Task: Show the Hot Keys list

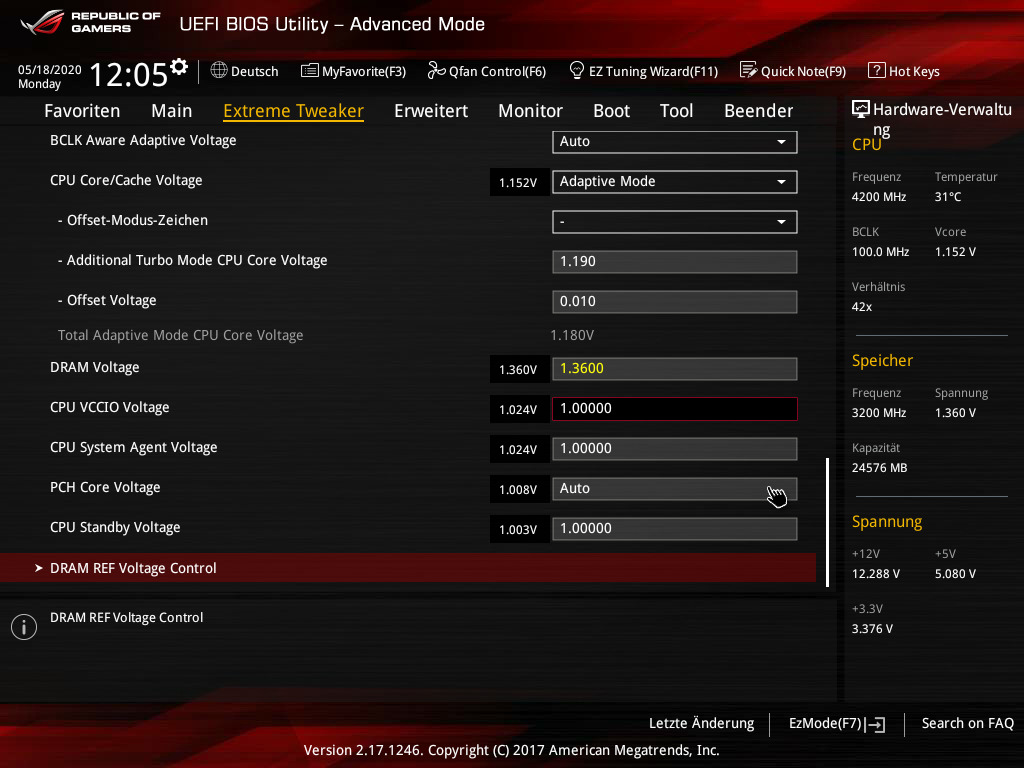Action: [904, 71]
